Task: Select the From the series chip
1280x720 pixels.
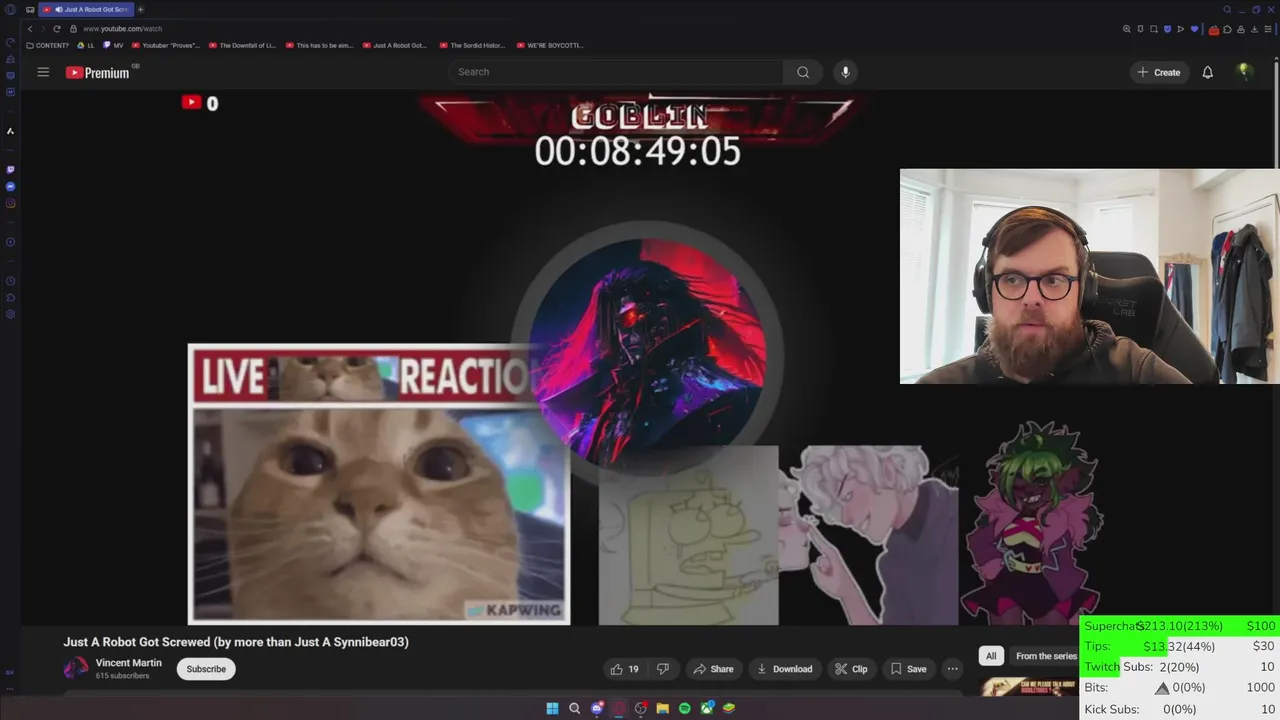Action: pos(1046,656)
